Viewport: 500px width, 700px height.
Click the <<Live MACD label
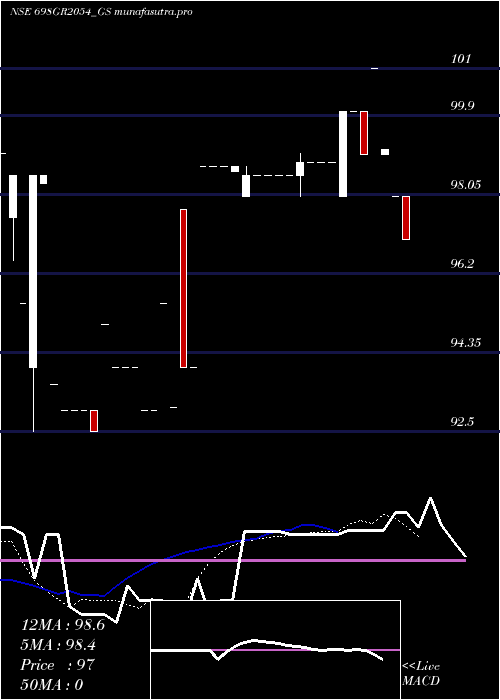(421, 674)
